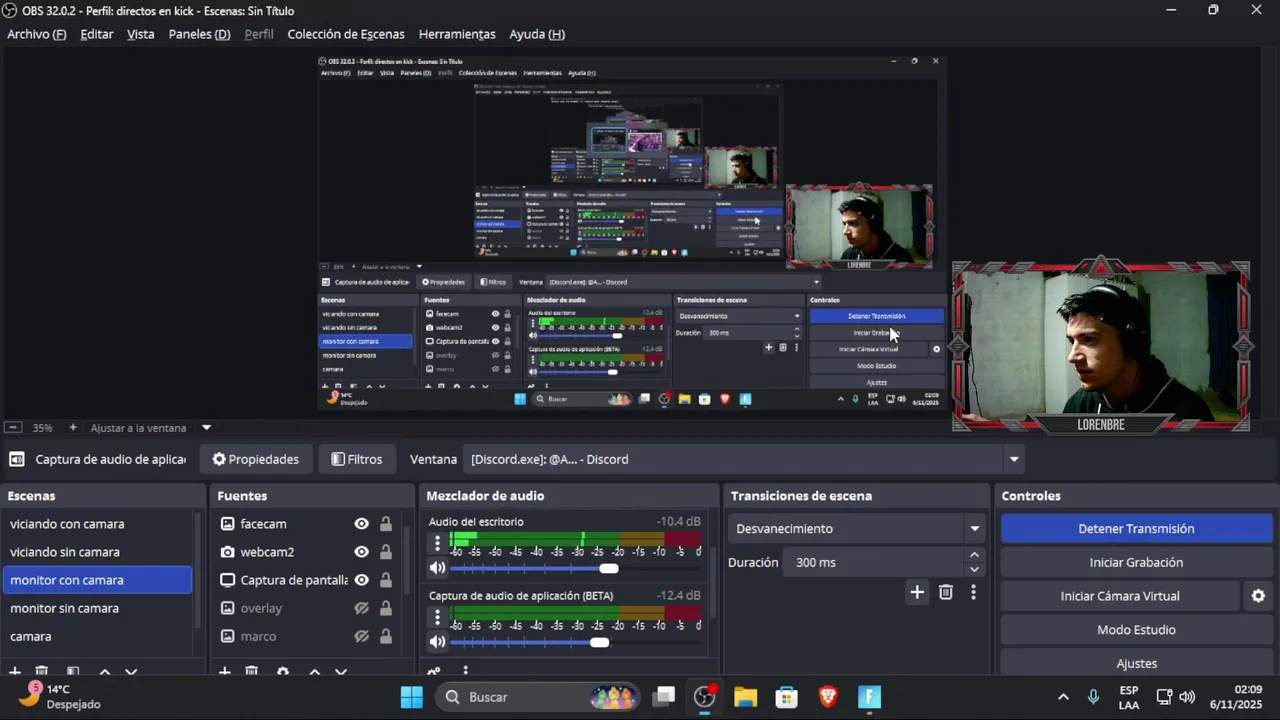Click Iniciar Grabación button

[1136, 562]
